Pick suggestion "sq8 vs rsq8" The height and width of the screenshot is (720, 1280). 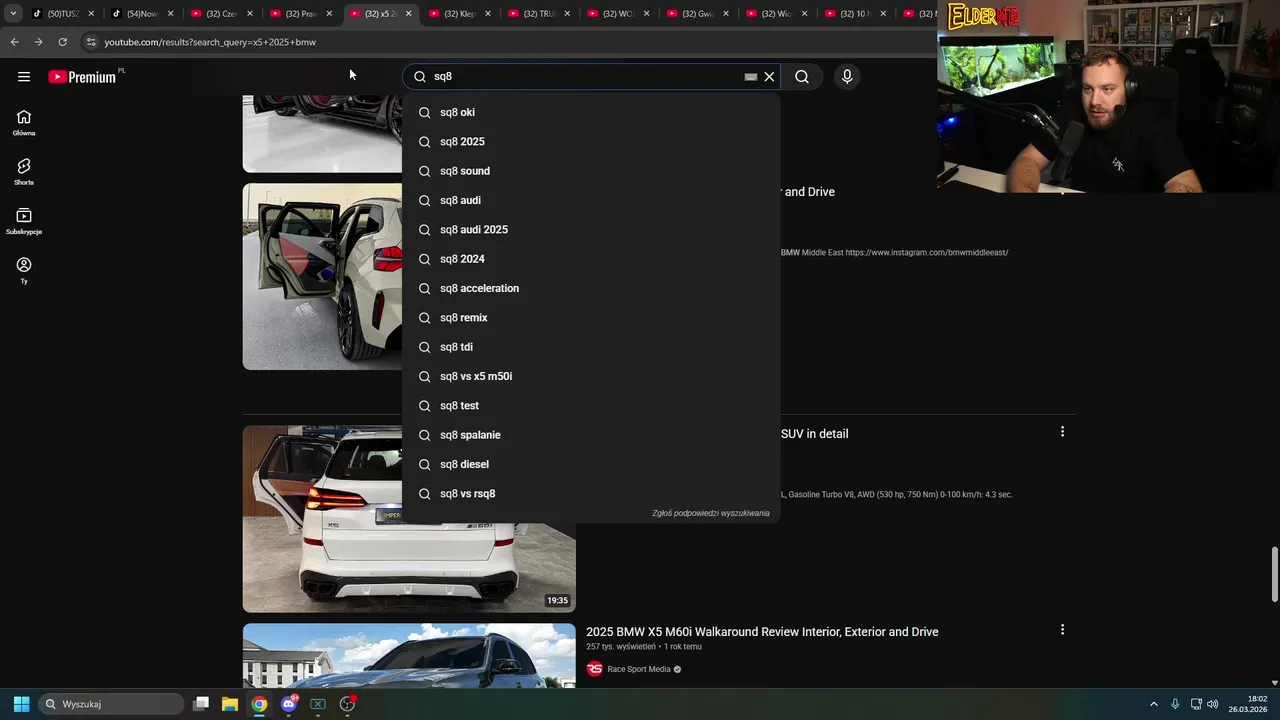[x=591, y=494]
